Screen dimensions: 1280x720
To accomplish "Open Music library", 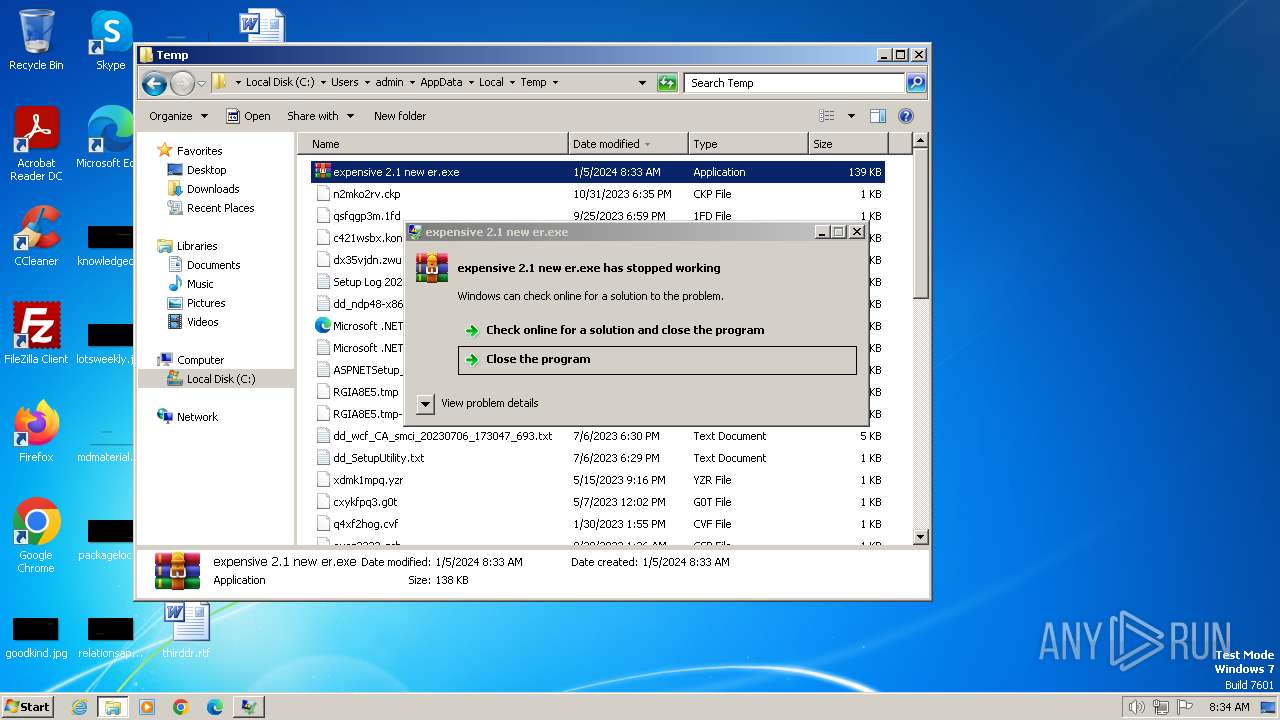I will point(200,284).
